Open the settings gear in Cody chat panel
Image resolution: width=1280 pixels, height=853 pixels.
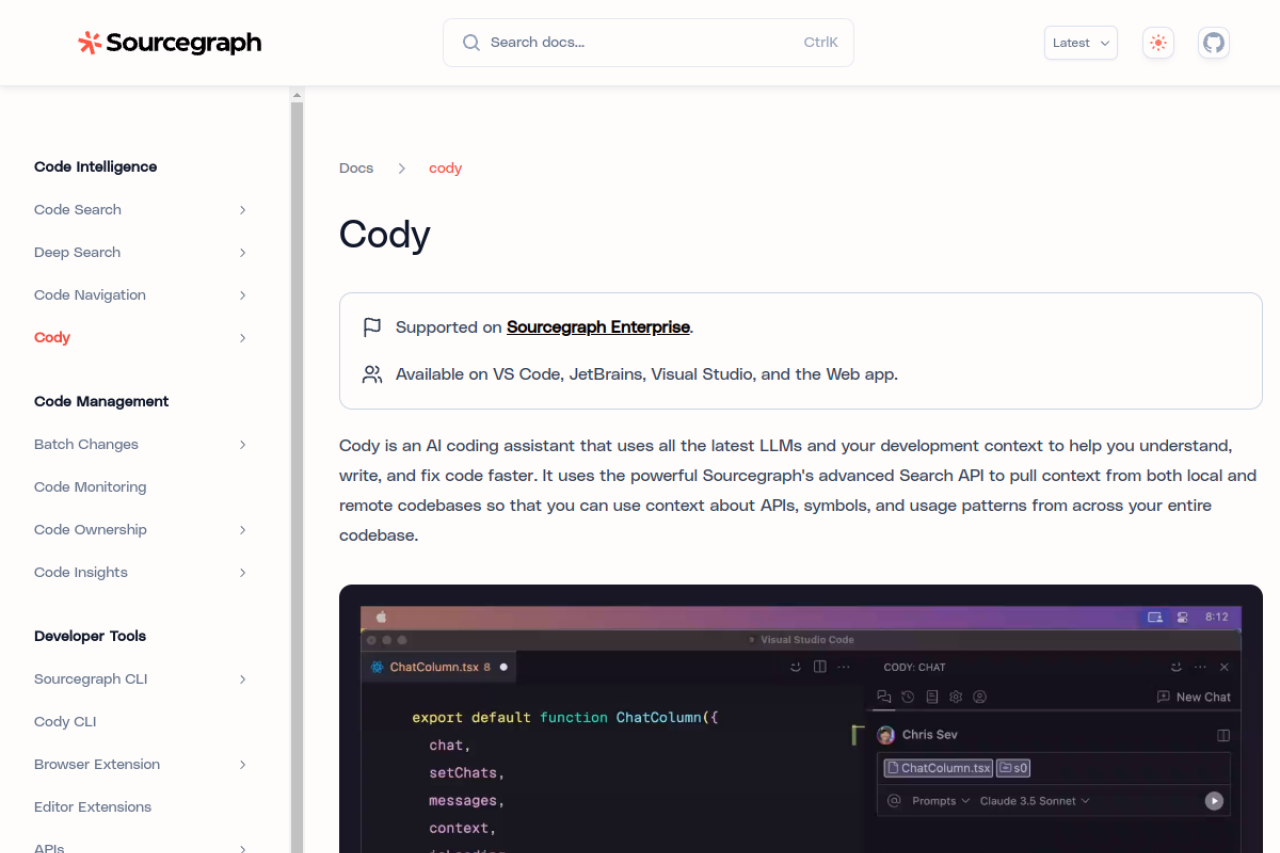tap(955, 696)
